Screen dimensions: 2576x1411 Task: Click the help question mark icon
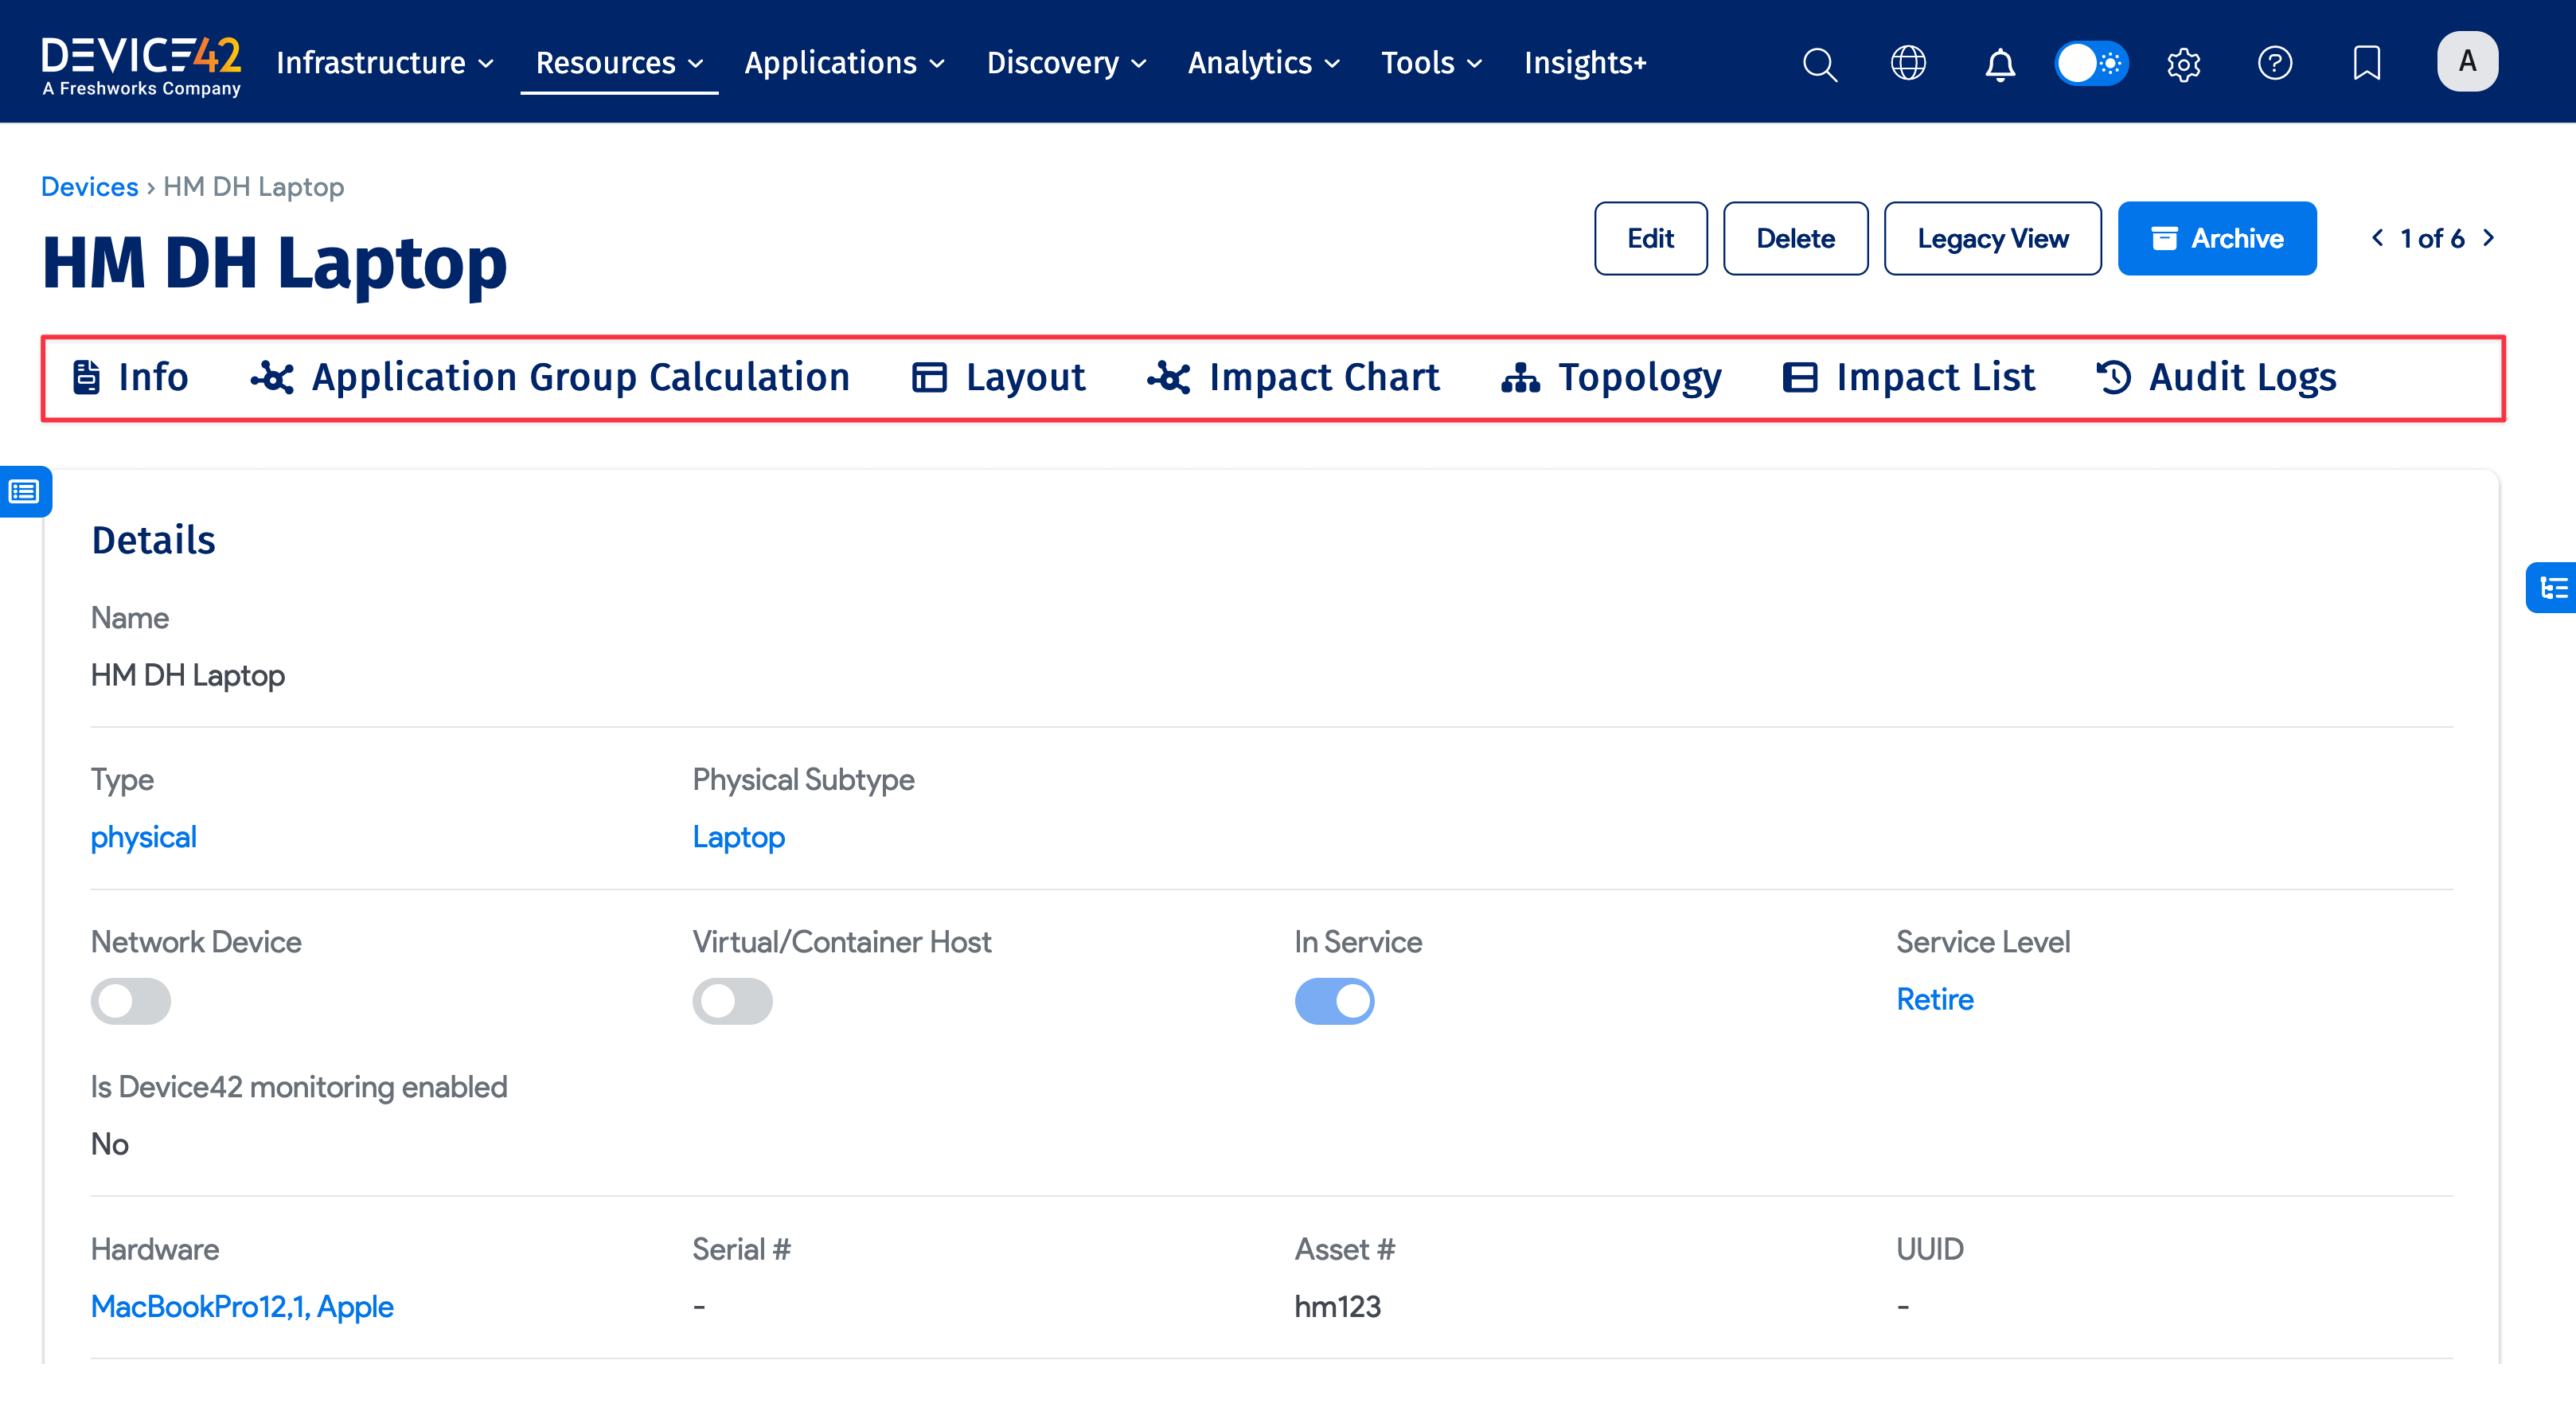tap(2275, 63)
